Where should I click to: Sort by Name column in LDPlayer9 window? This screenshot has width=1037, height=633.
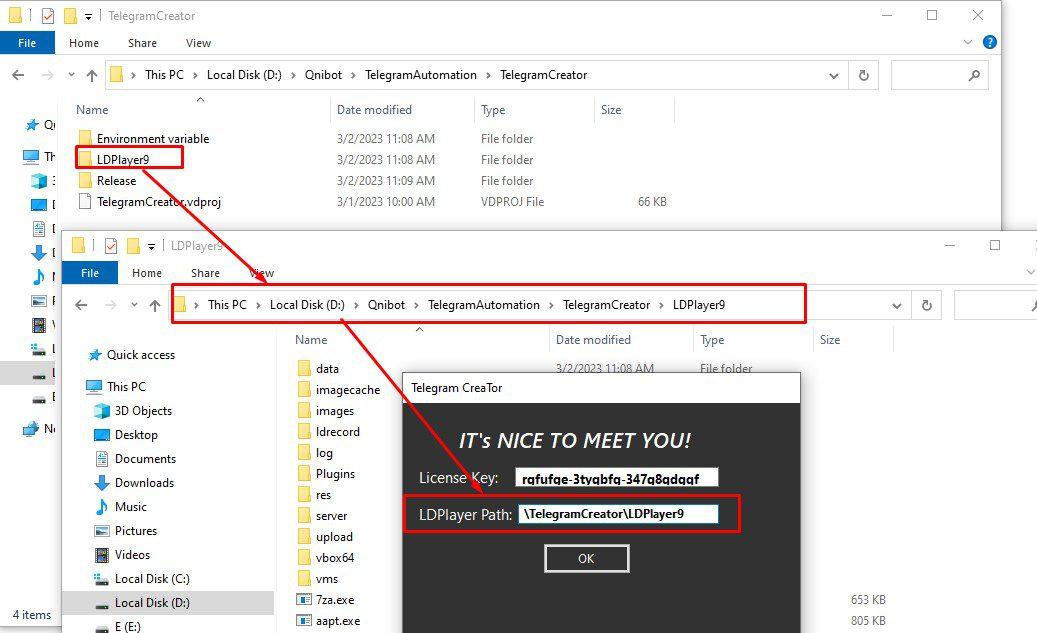tap(311, 340)
